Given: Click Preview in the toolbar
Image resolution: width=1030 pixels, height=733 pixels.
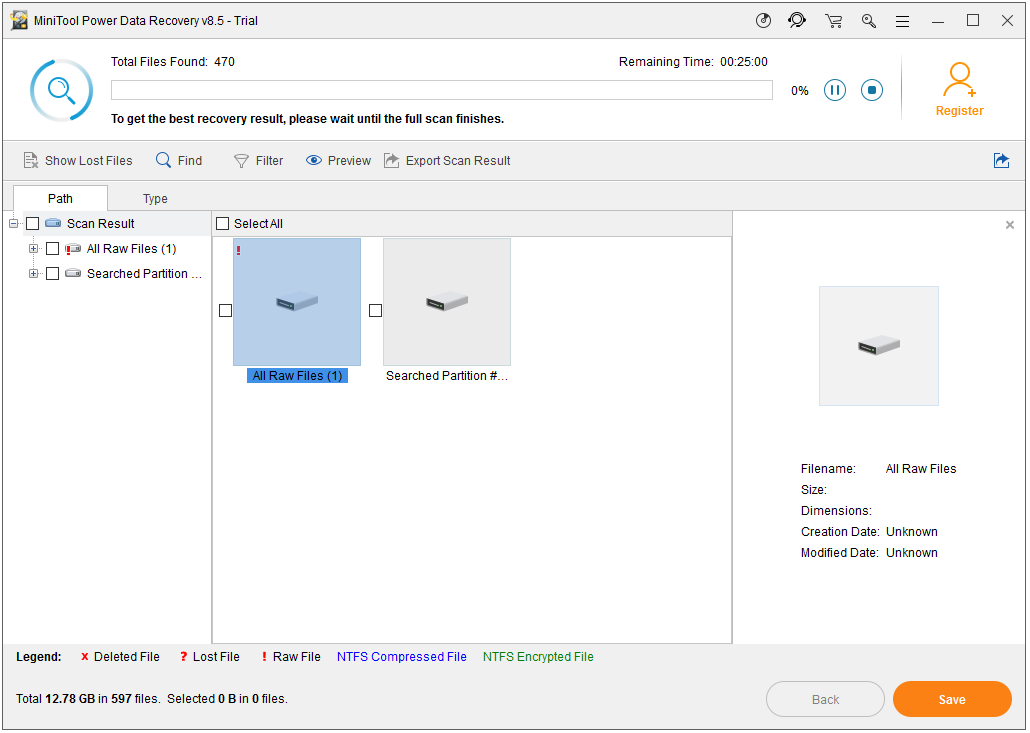Looking at the screenshot, I should [338, 161].
